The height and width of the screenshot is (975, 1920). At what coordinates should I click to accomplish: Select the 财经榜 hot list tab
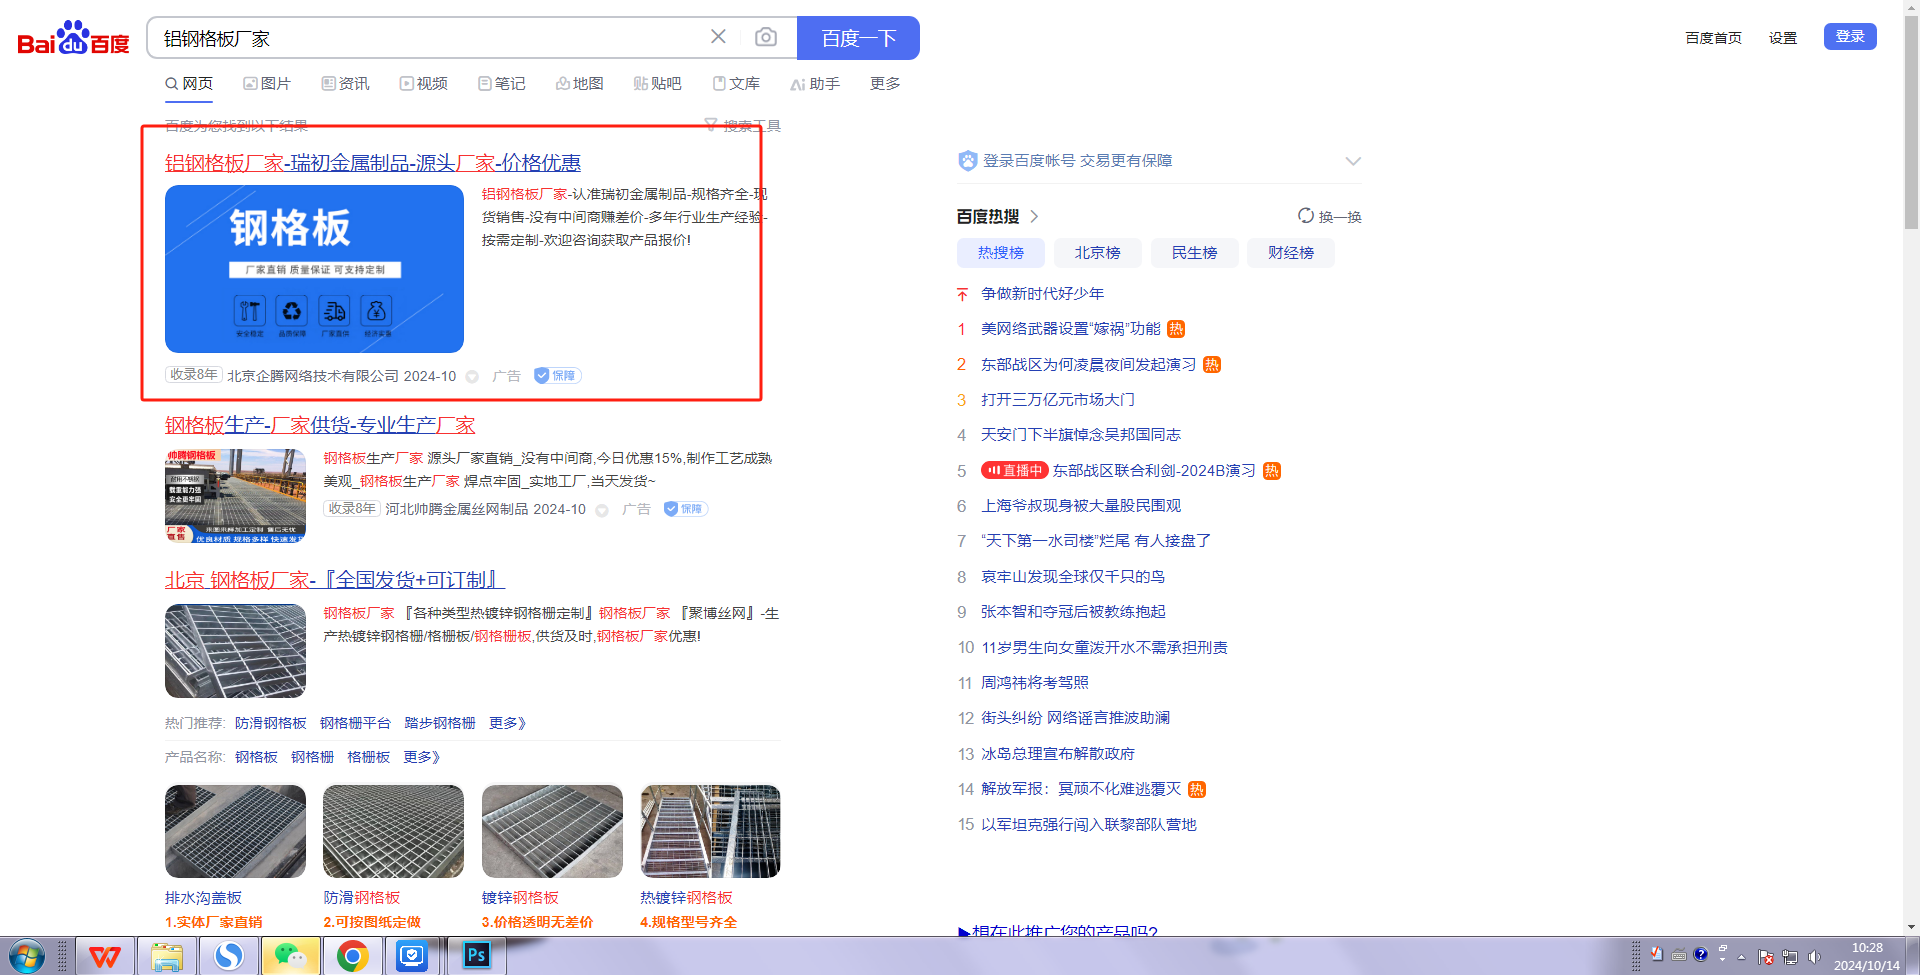pos(1290,253)
